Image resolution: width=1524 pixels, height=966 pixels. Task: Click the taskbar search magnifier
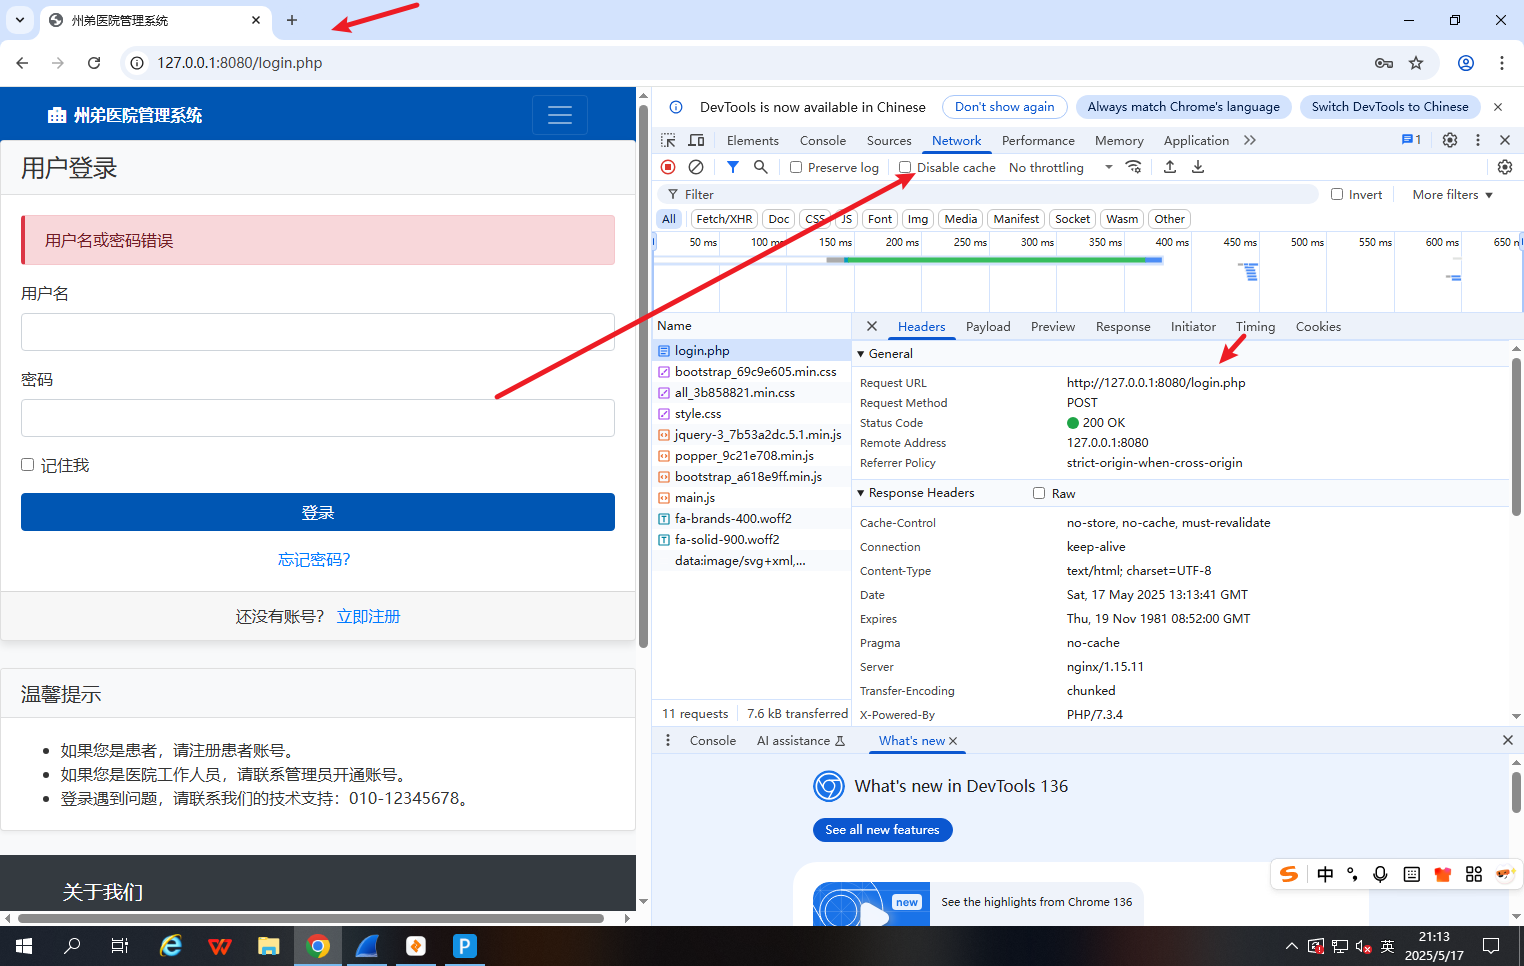(x=72, y=945)
